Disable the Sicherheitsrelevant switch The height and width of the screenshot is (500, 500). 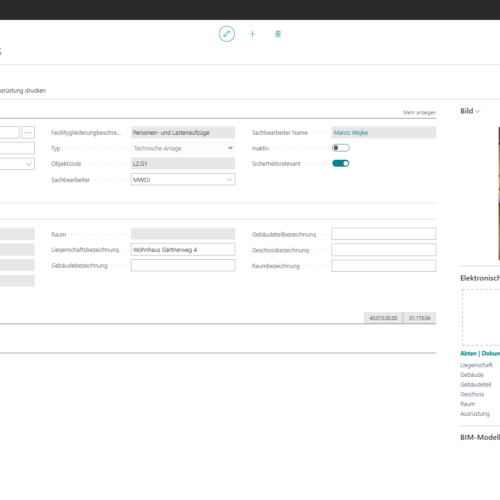coord(341,163)
